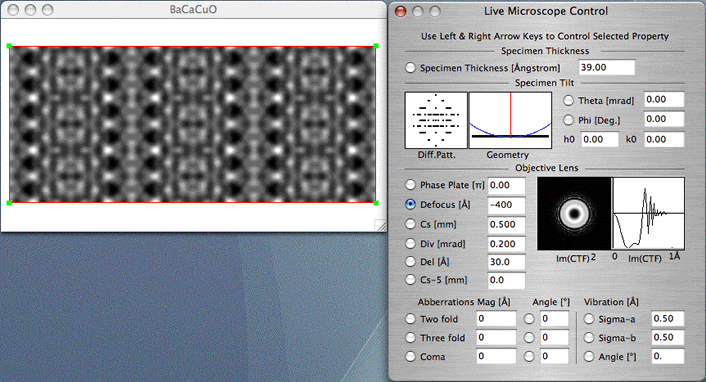Select the Specimen Thickness radio button

pos(410,68)
